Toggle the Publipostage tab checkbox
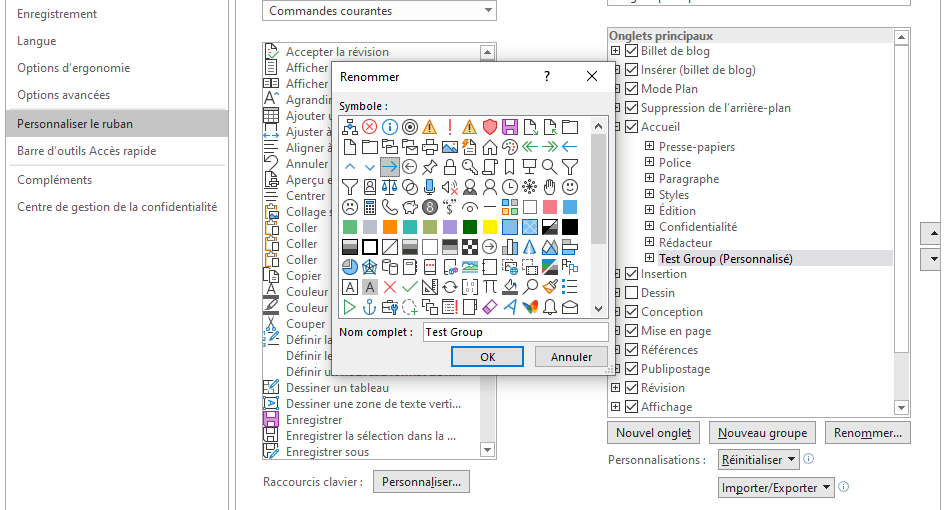This screenshot has width=947, height=510. 632,369
